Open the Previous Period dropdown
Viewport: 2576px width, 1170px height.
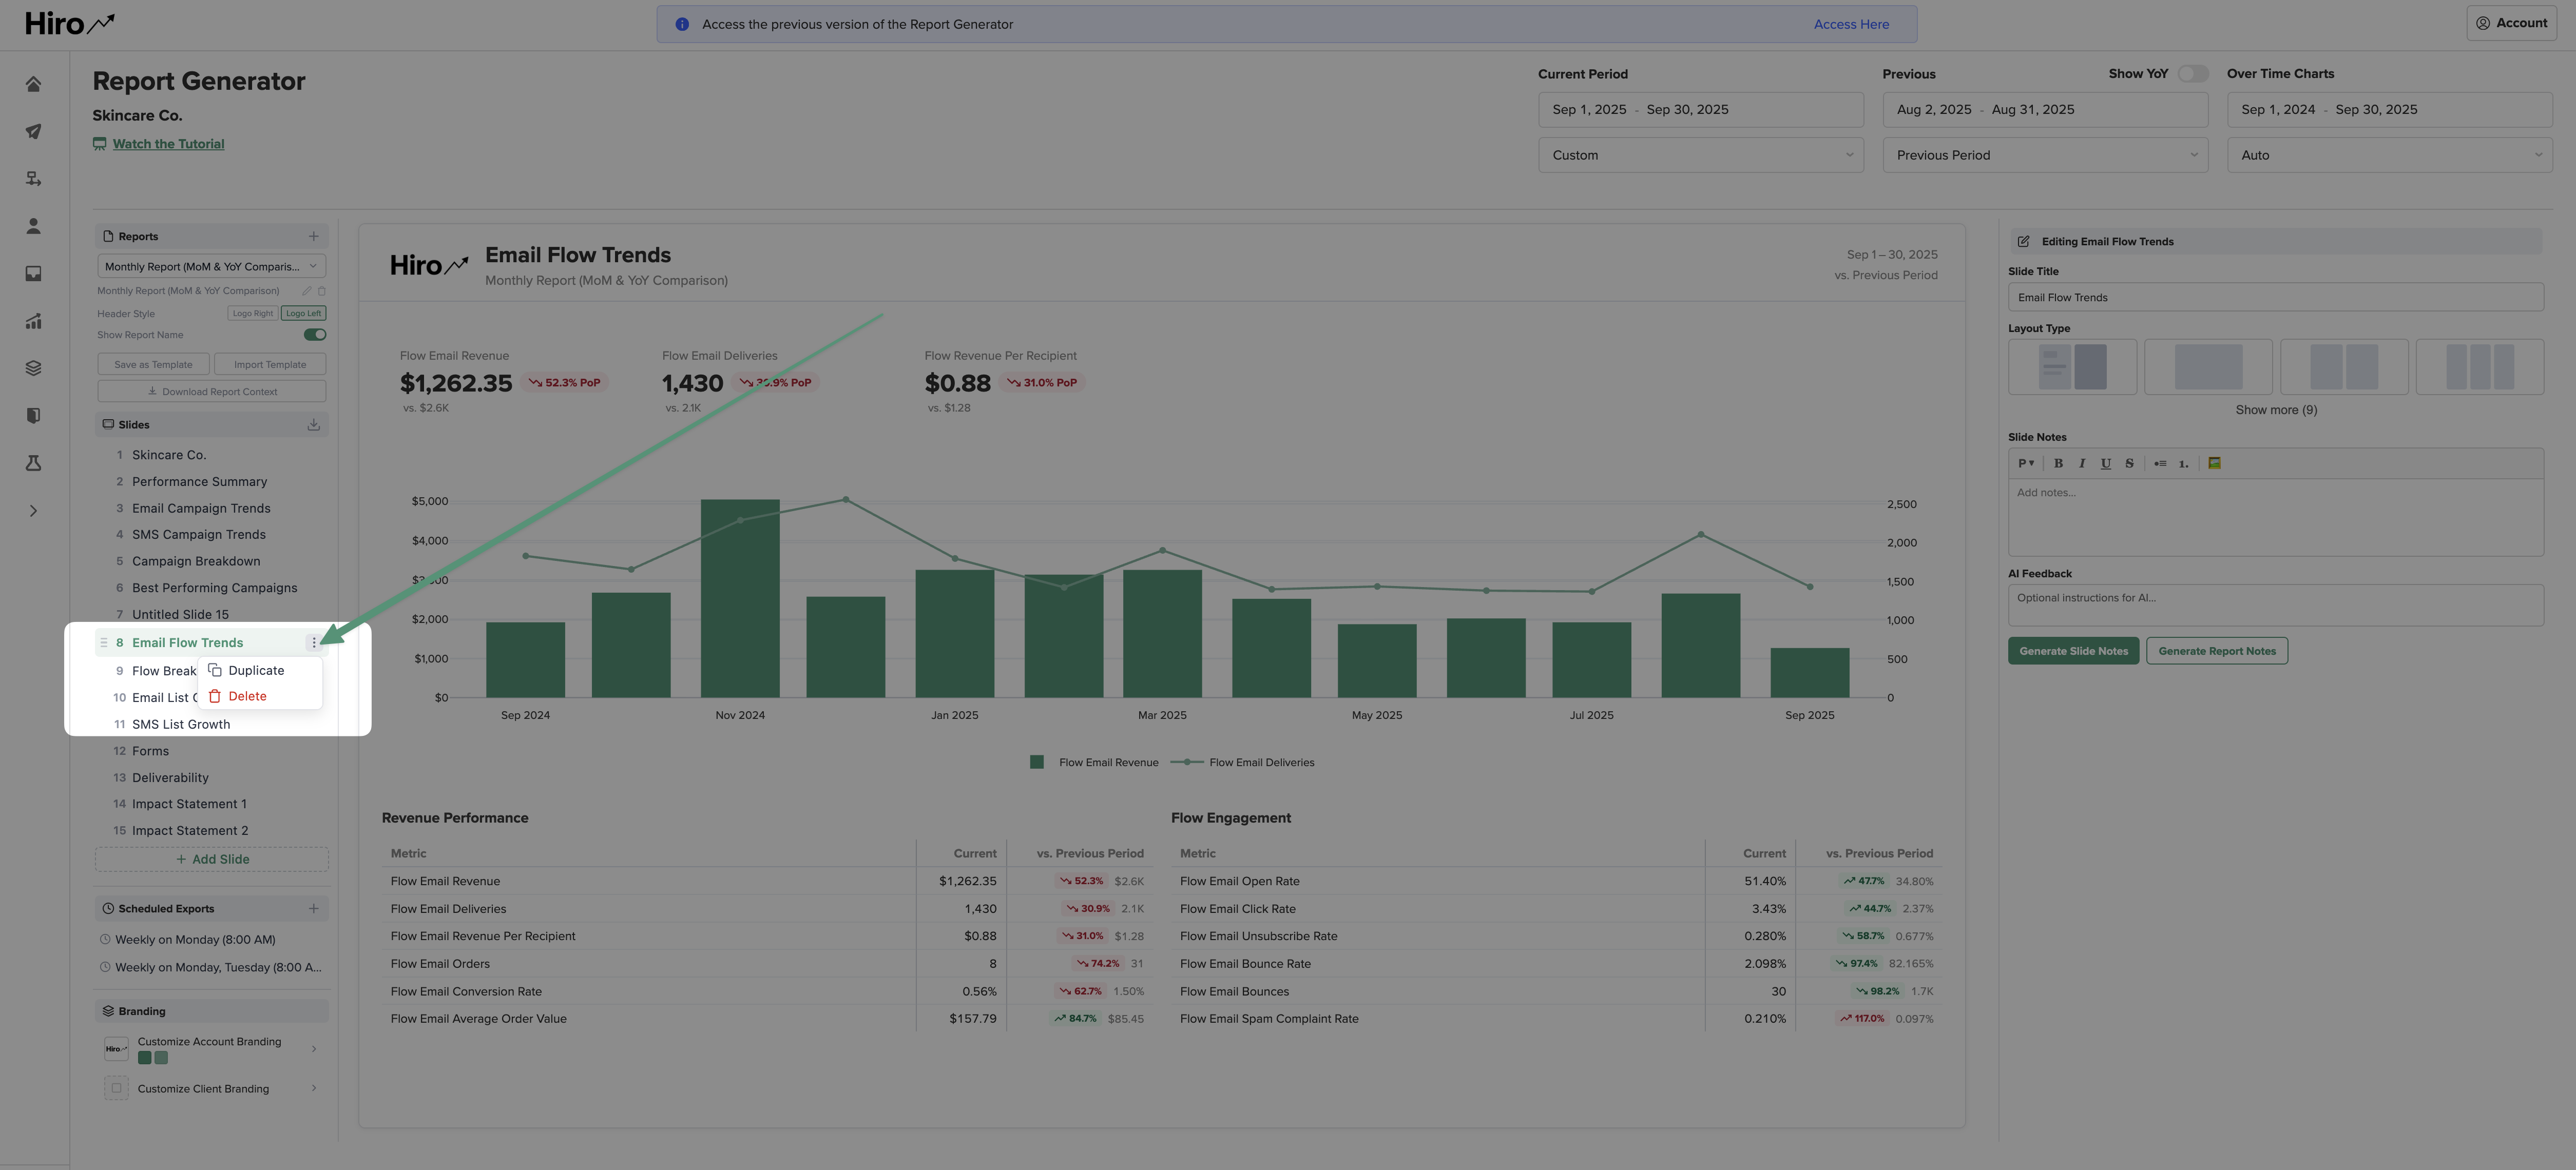pos(2045,155)
